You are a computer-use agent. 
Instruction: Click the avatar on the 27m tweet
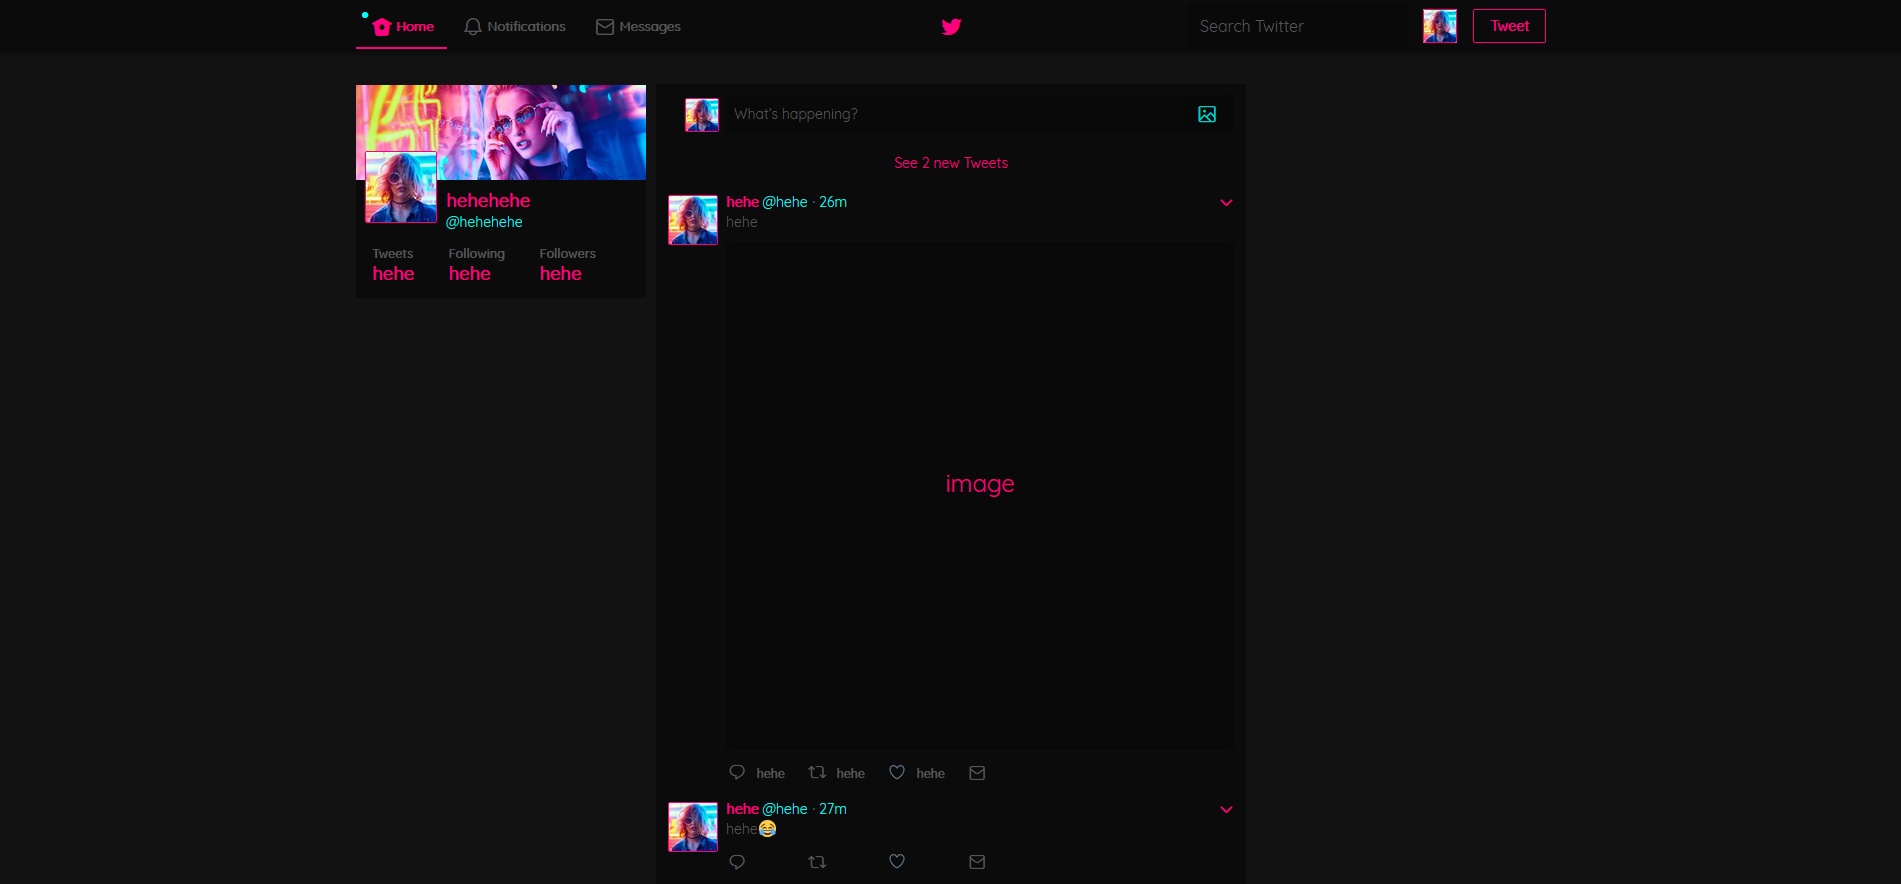click(693, 827)
